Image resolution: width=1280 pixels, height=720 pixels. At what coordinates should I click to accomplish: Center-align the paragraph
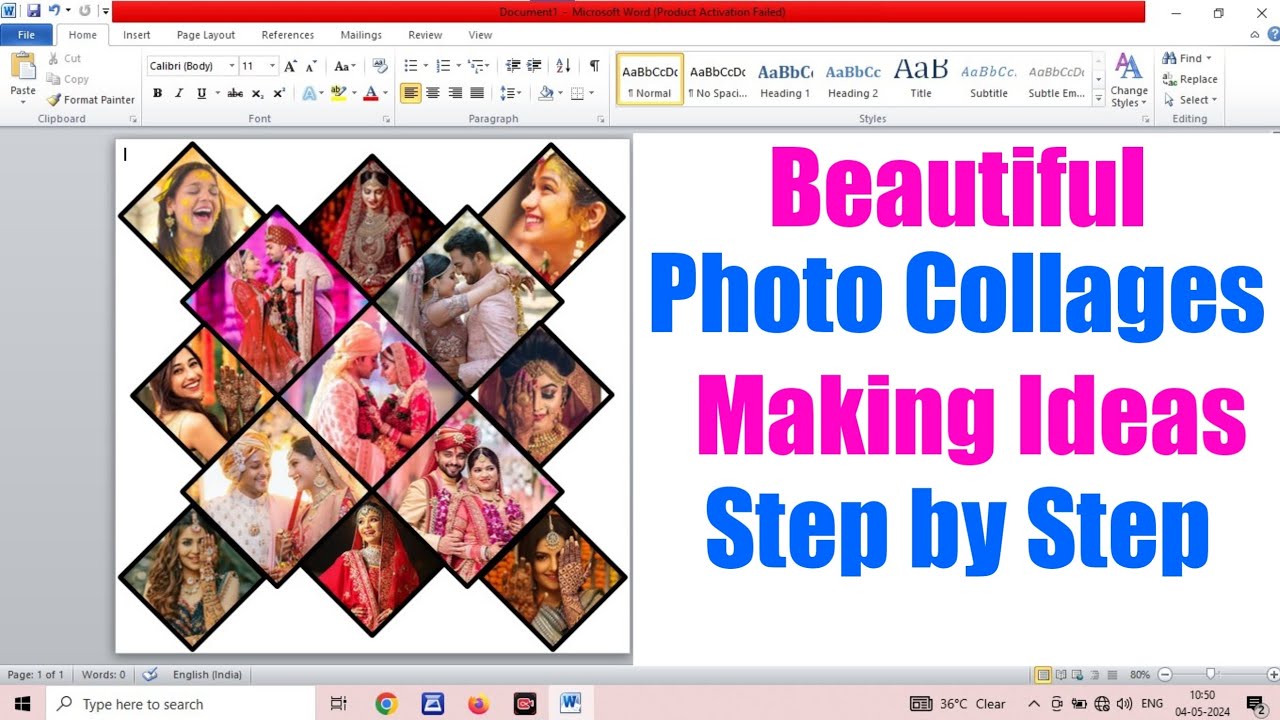pos(433,93)
